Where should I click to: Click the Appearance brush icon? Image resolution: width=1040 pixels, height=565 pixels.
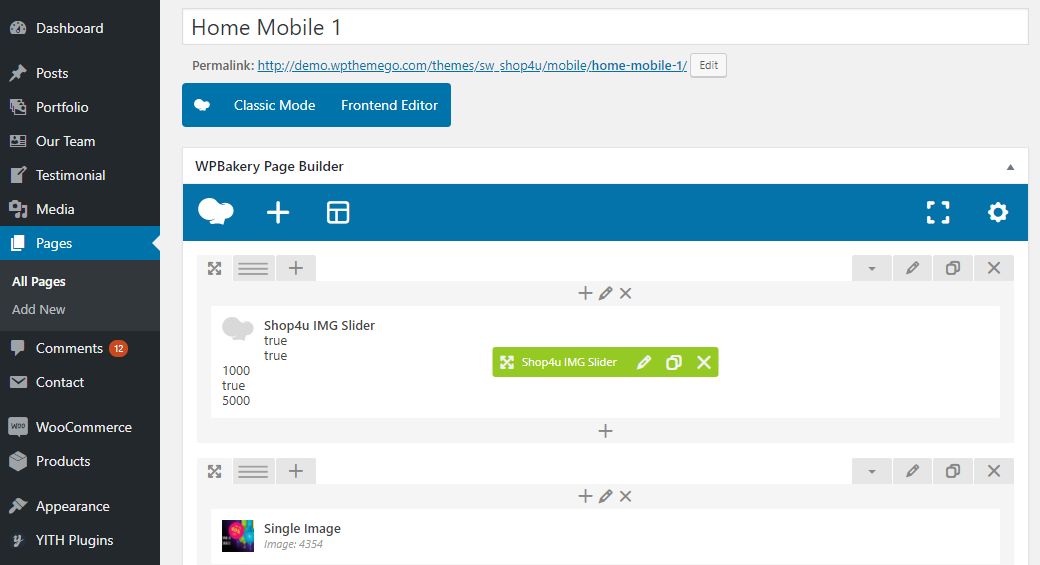click(x=18, y=506)
